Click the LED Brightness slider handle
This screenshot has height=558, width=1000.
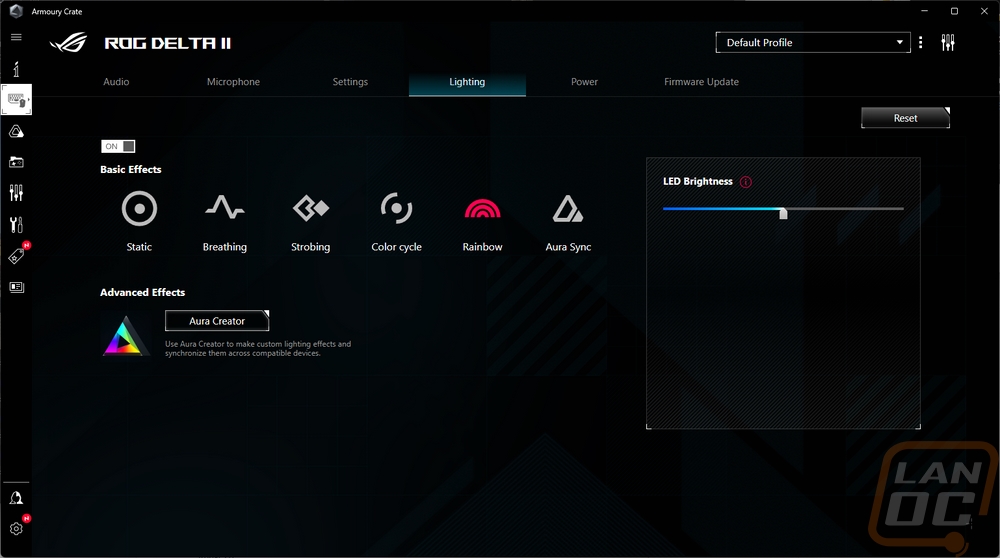(x=783, y=213)
